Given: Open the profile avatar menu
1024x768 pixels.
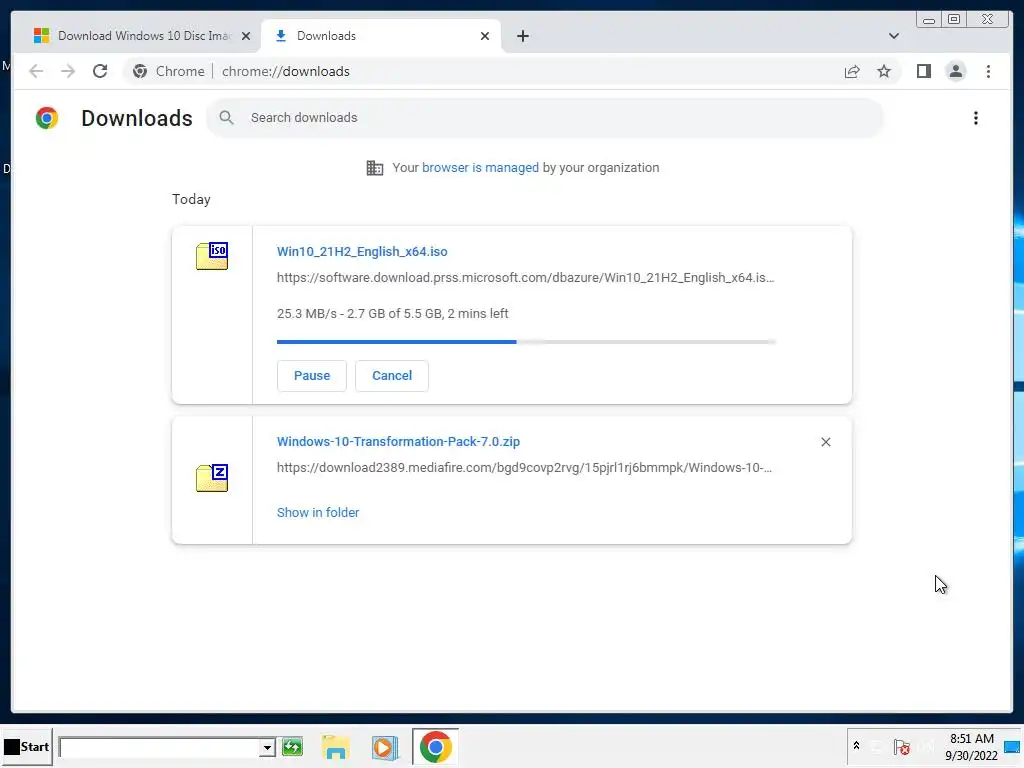Looking at the screenshot, I should 955,71.
